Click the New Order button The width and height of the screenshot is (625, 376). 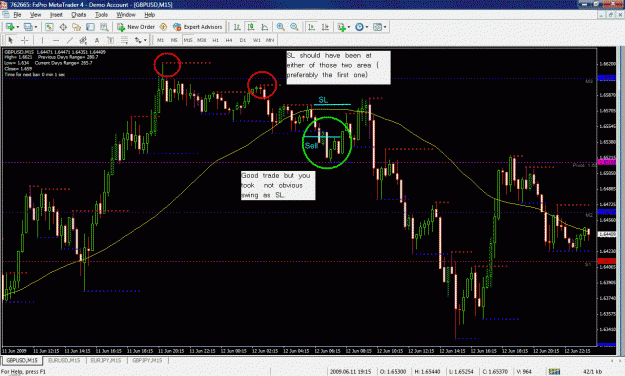(x=136, y=27)
